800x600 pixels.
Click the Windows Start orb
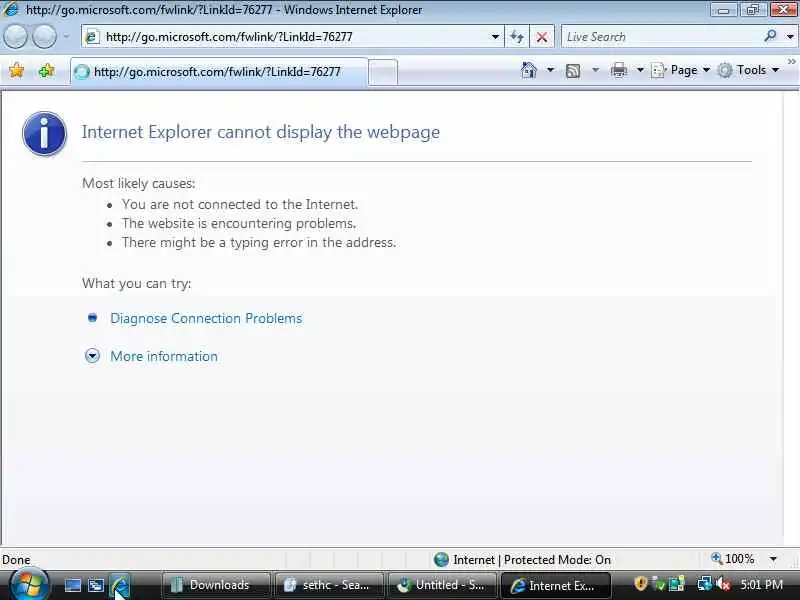(x=29, y=585)
